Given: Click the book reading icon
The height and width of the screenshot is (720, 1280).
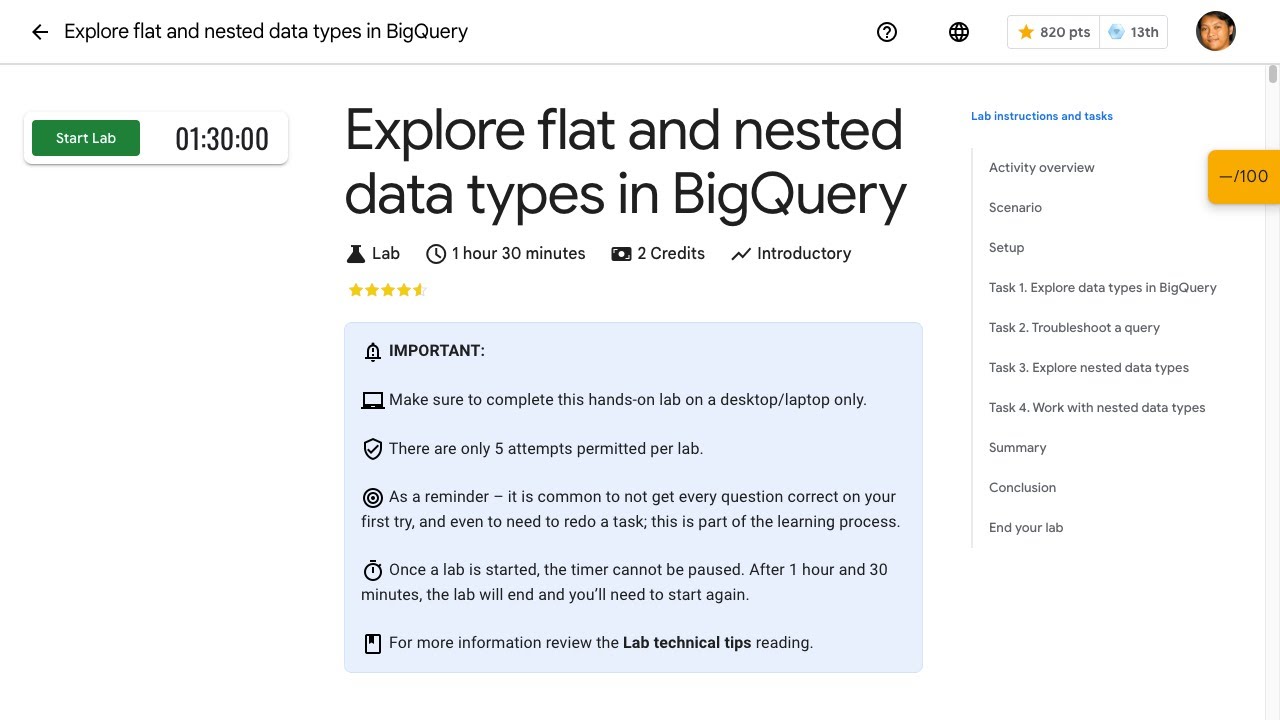Looking at the screenshot, I should click(x=373, y=643).
